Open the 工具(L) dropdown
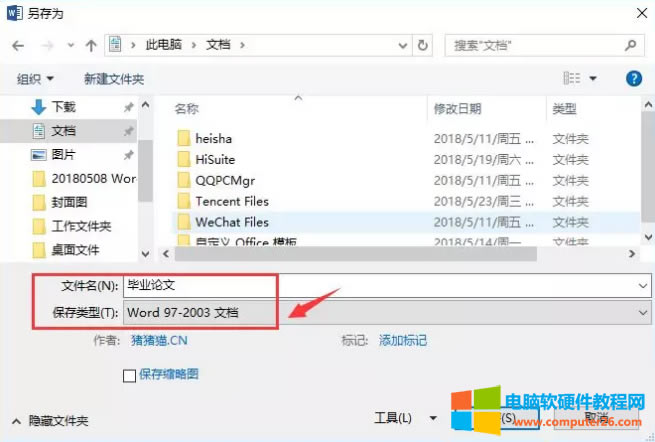 pyautogui.click(x=405, y=418)
